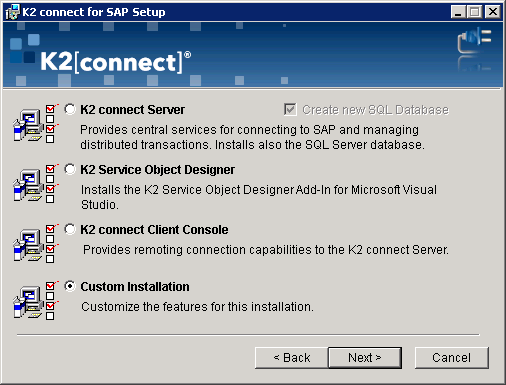
Task: Click the blue squares emblem beside K2 logo
Action: [x=25, y=49]
